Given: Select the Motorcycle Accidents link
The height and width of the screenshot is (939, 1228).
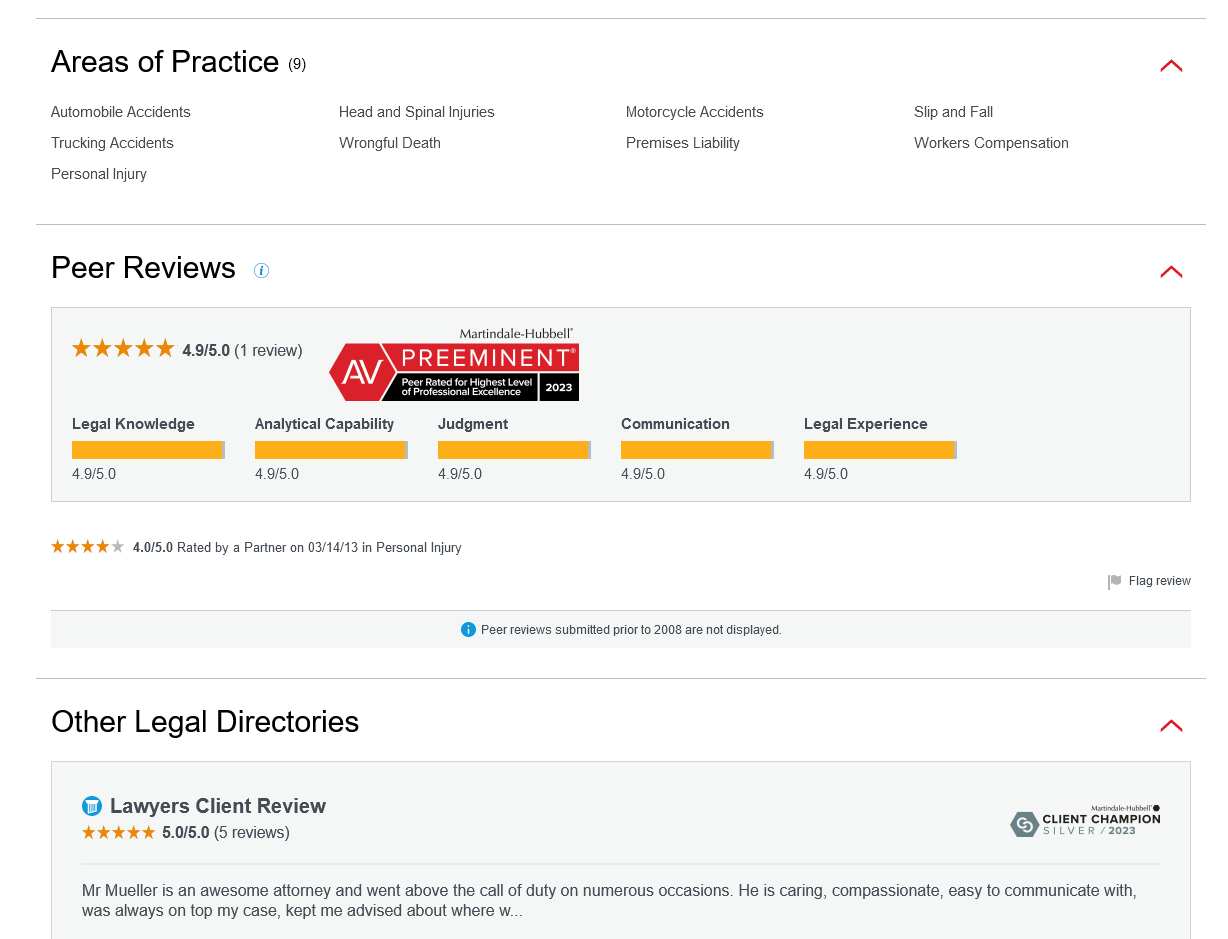Looking at the screenshot, I should (x=694, y=112).
